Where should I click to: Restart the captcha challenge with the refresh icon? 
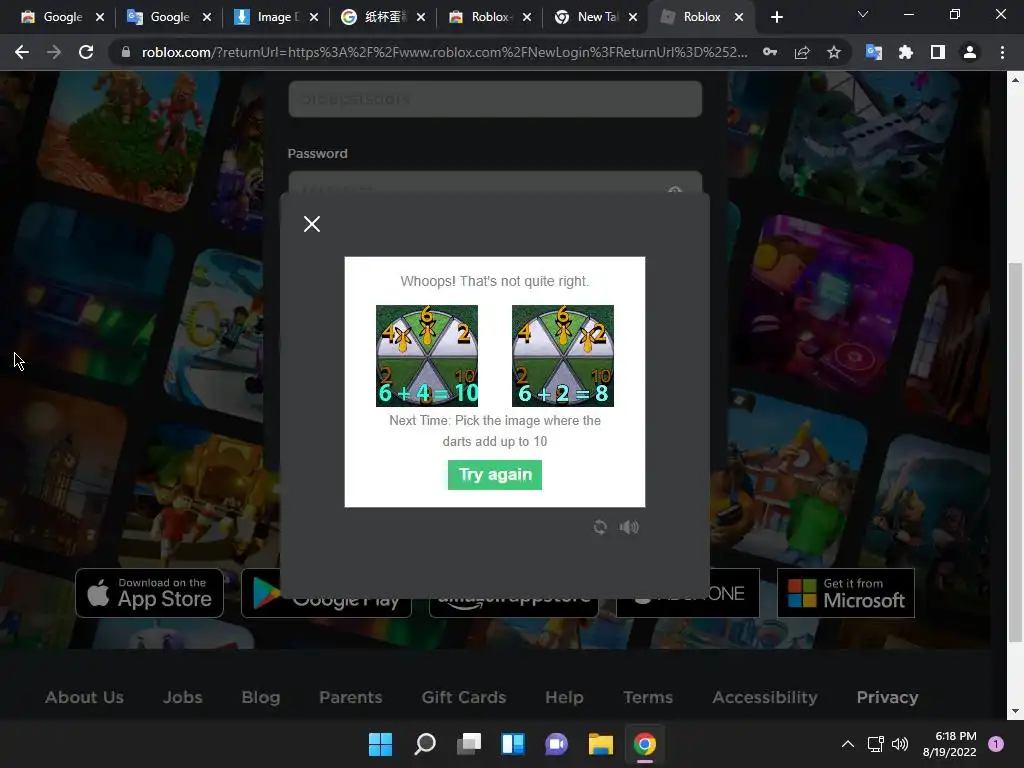coord(600,527)
